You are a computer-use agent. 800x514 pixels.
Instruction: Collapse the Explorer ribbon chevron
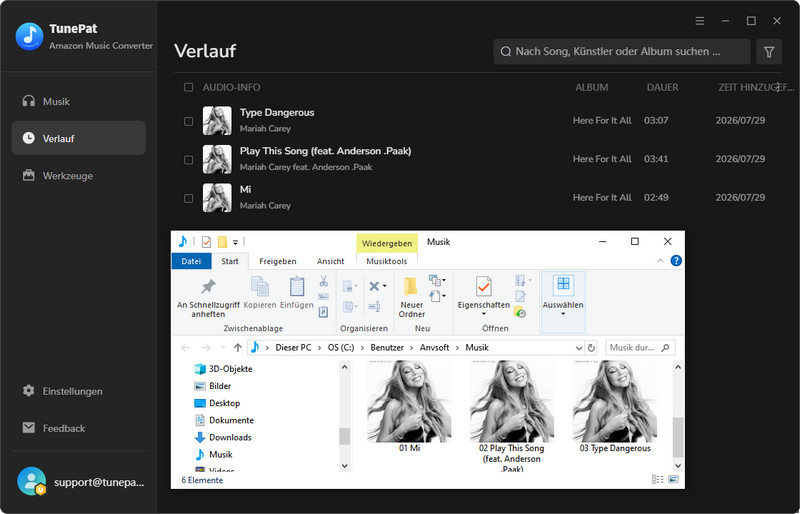(660, 261)
